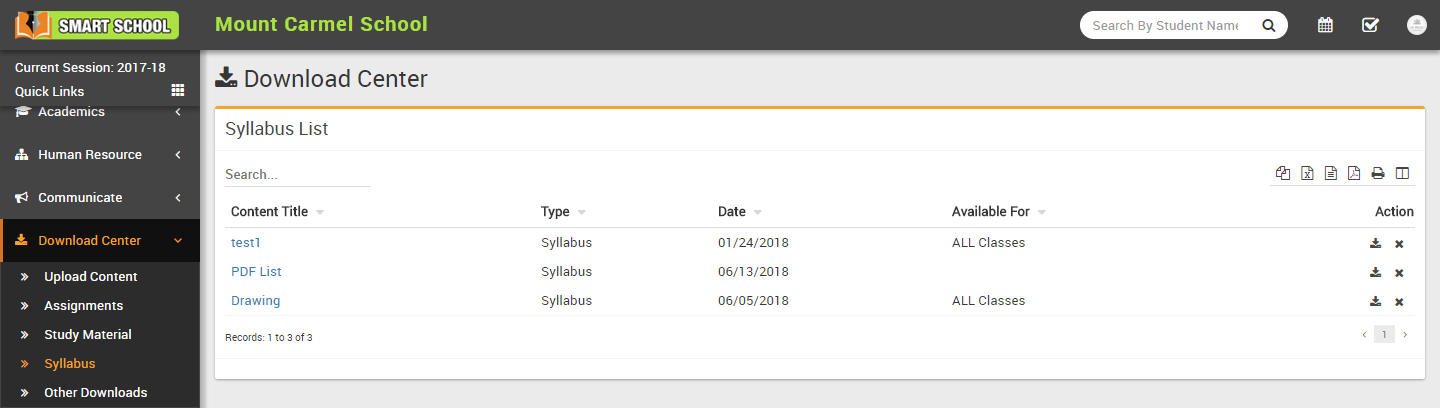Download the test1 syllabus file
This screenshot has height=408, width=1440.
click(x=1376, y=243)
